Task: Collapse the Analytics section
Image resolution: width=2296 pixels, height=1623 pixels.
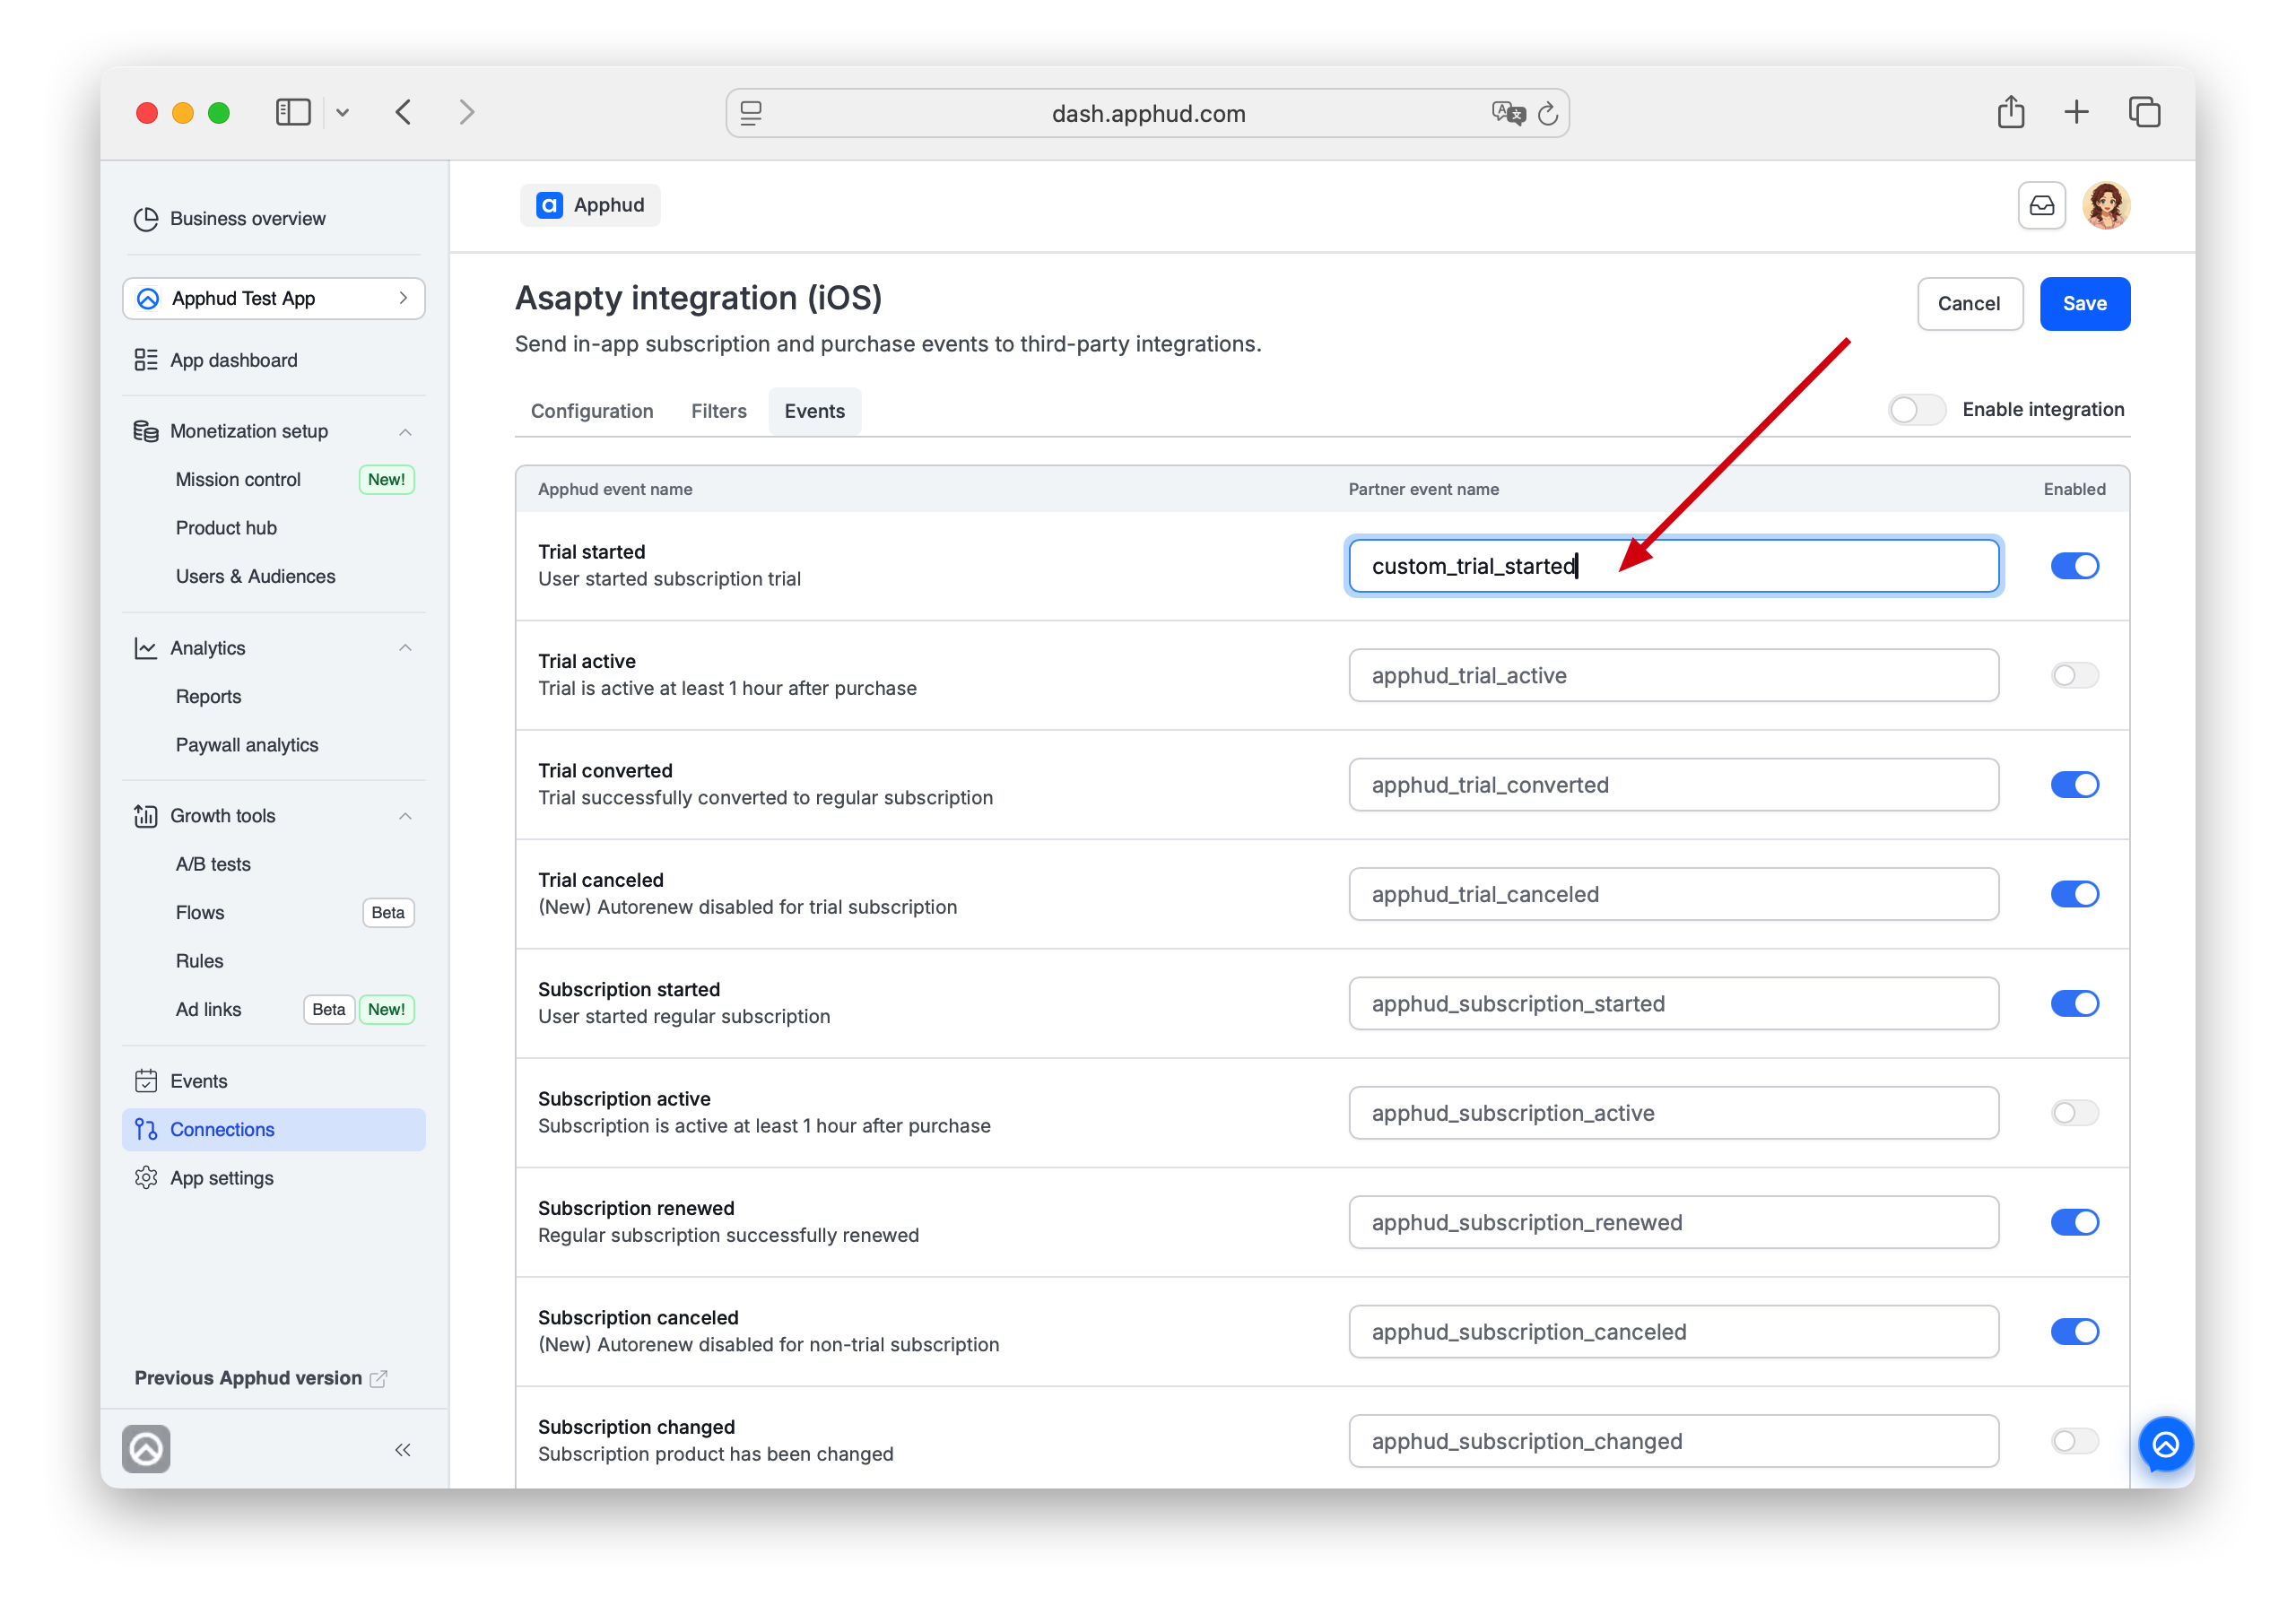Action: click(x=405, y=648)
